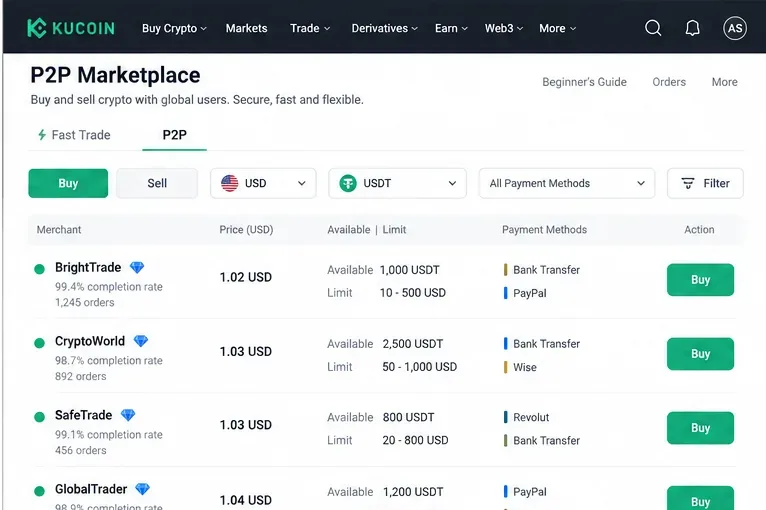Click the KuCoin logo
Screen dimensions: 766x510
point(71,28)
